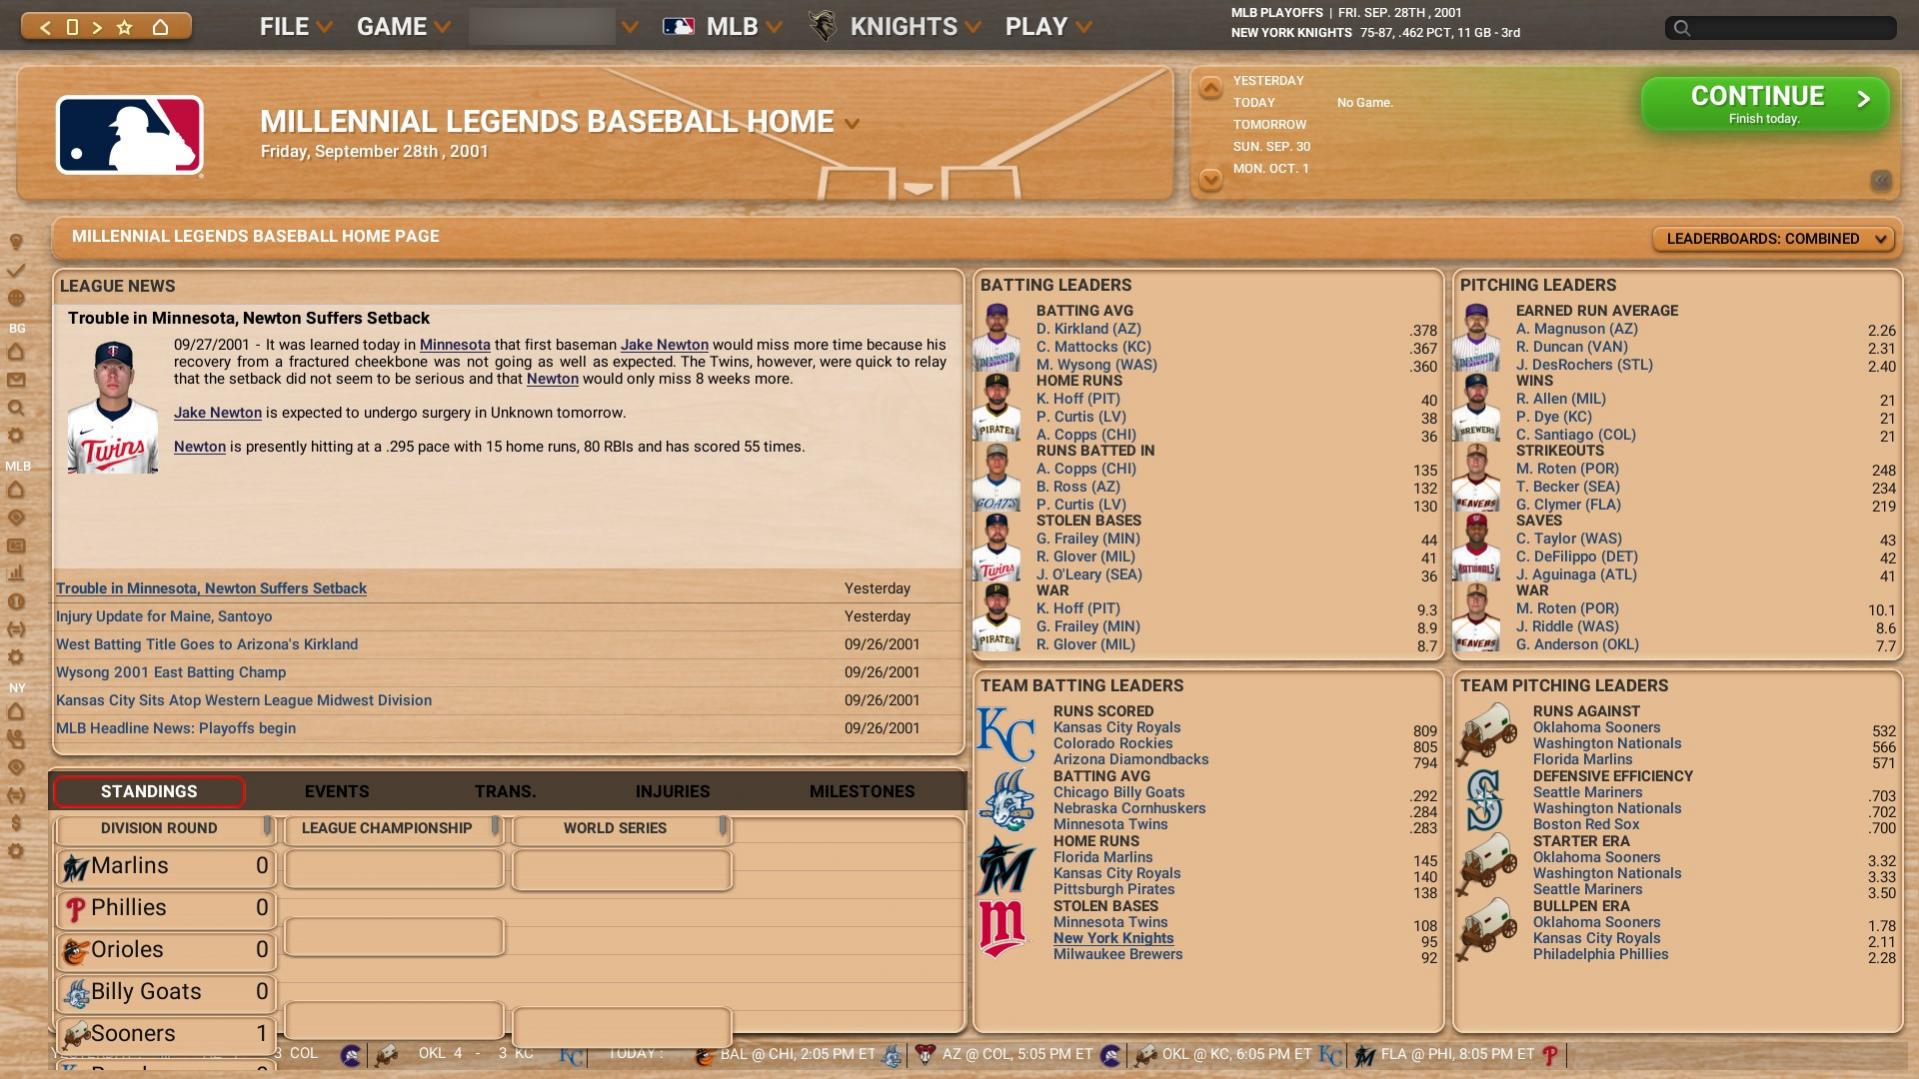1919x1079 pixels.
Task: Click the MLB section news card icon in sidebar
Action: click(16, 546)
